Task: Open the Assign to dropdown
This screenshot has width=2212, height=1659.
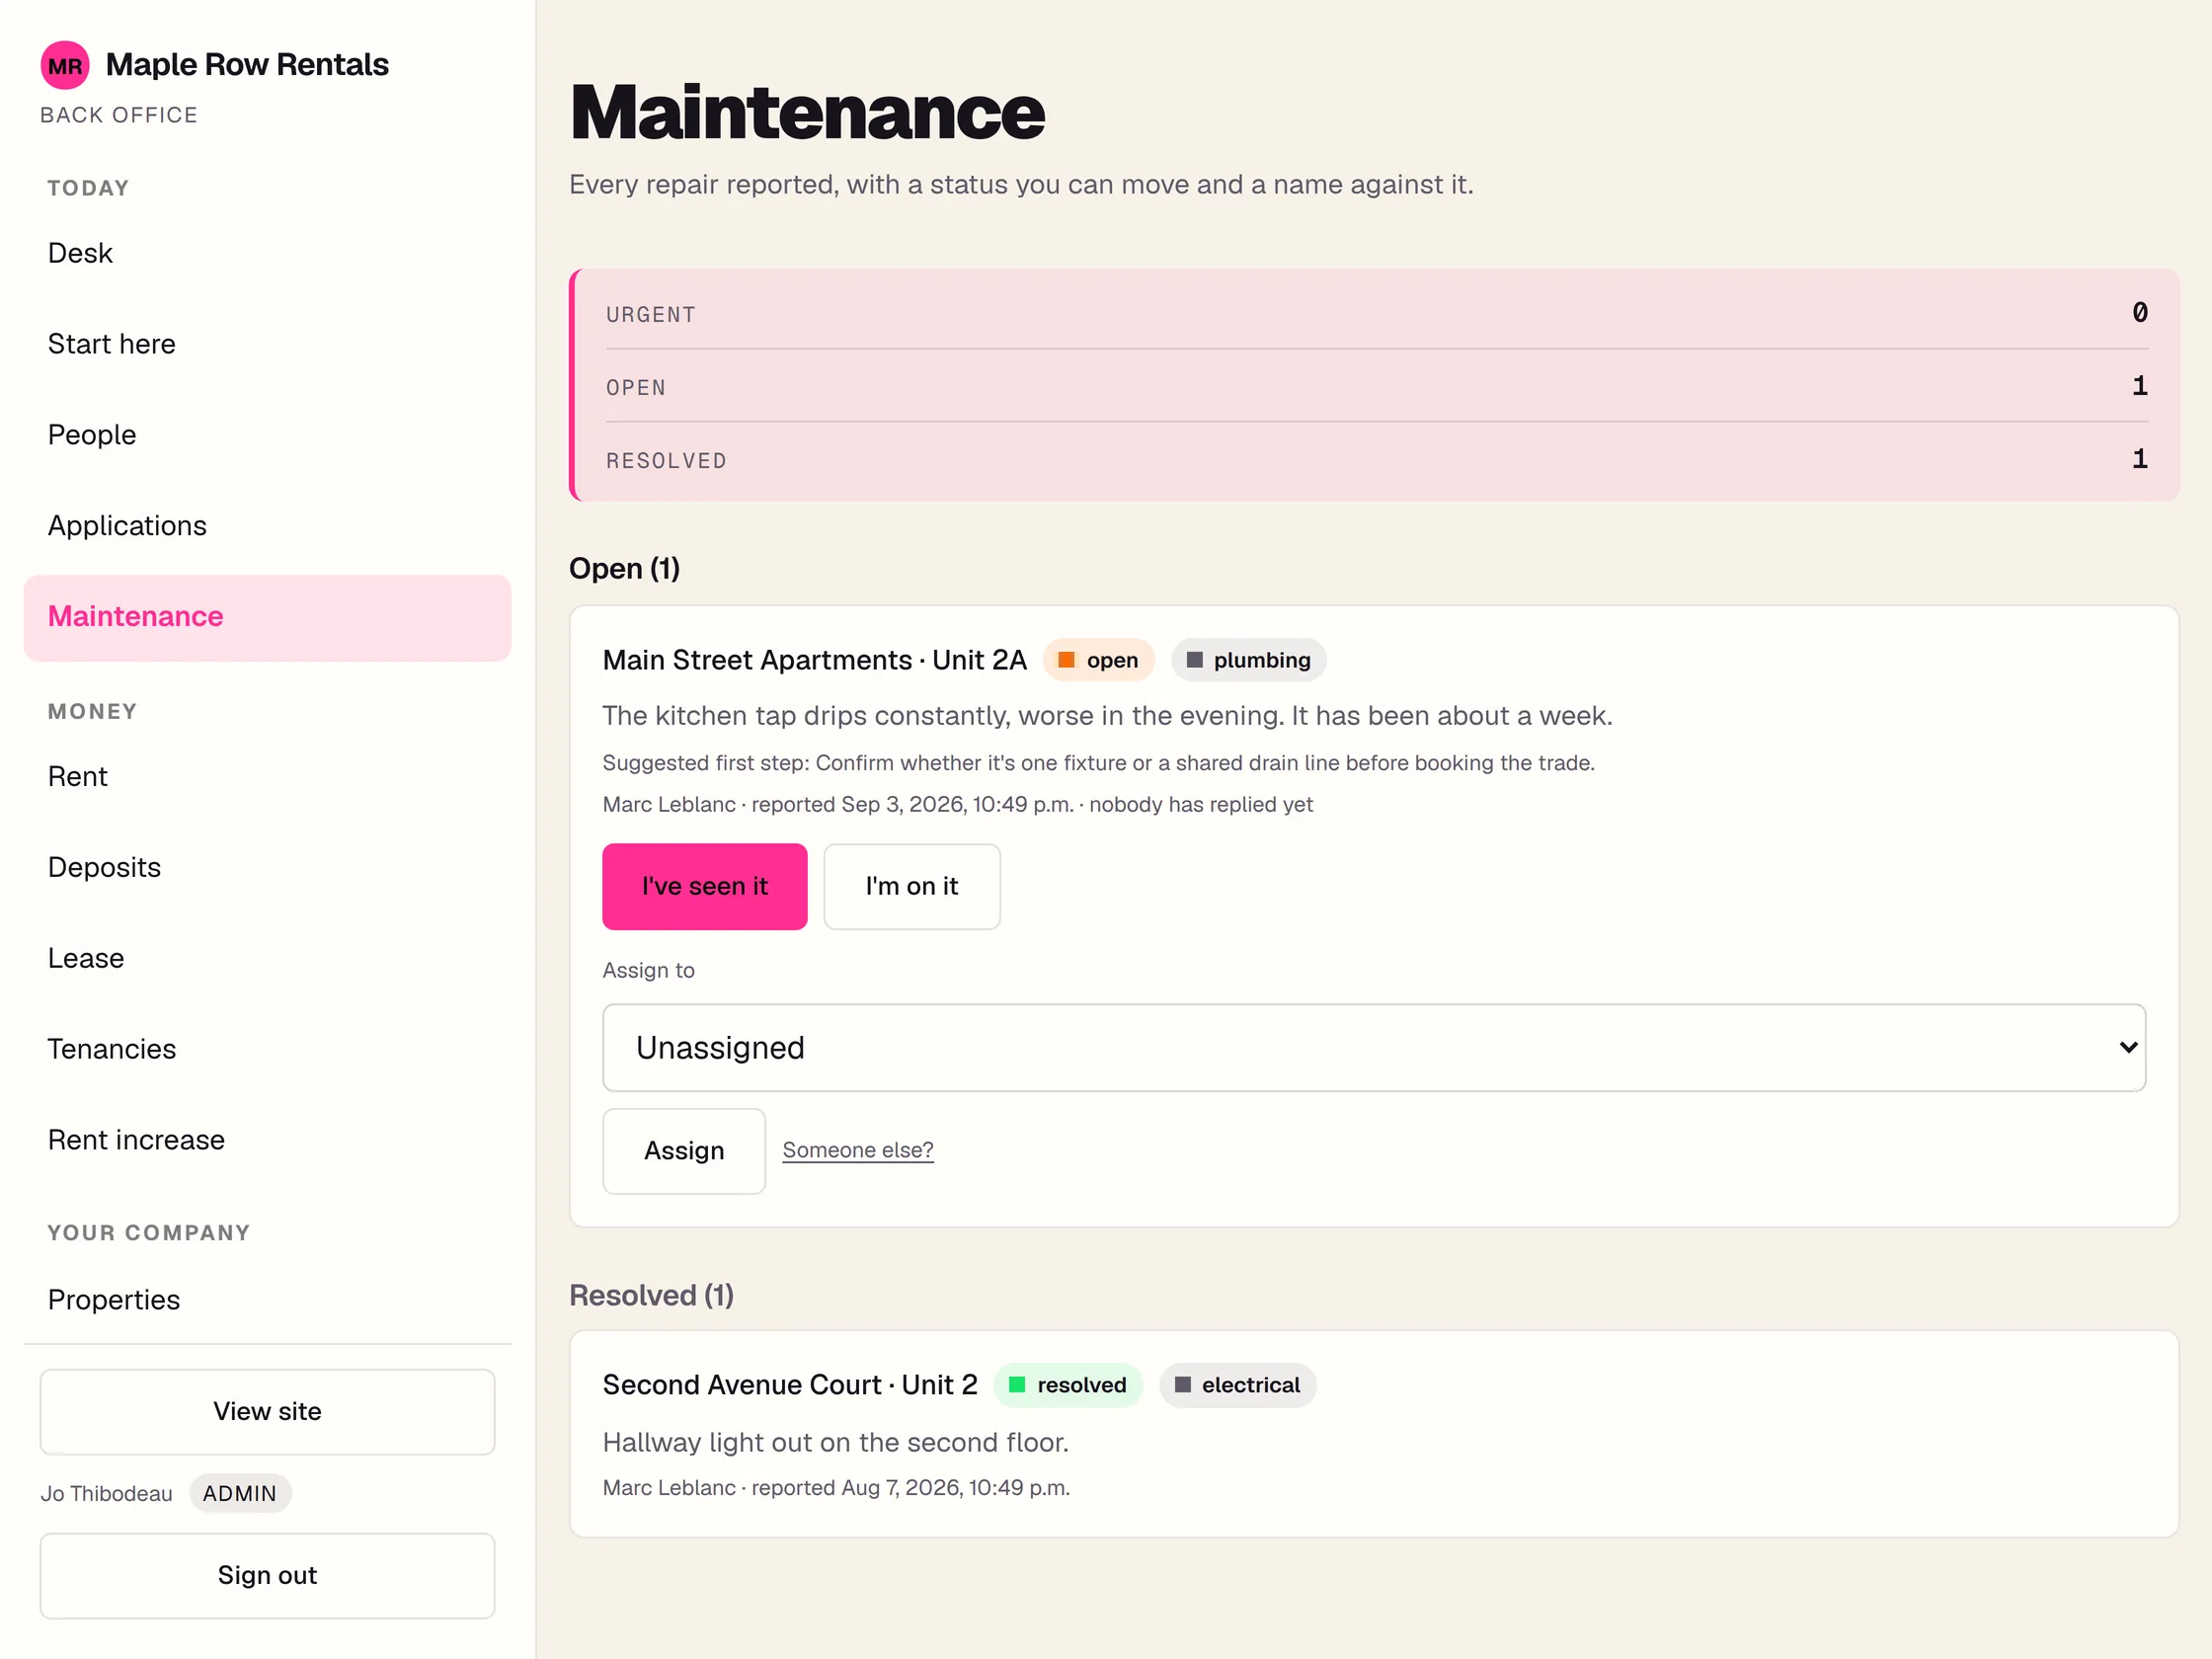Action: coord(1373,1048)
